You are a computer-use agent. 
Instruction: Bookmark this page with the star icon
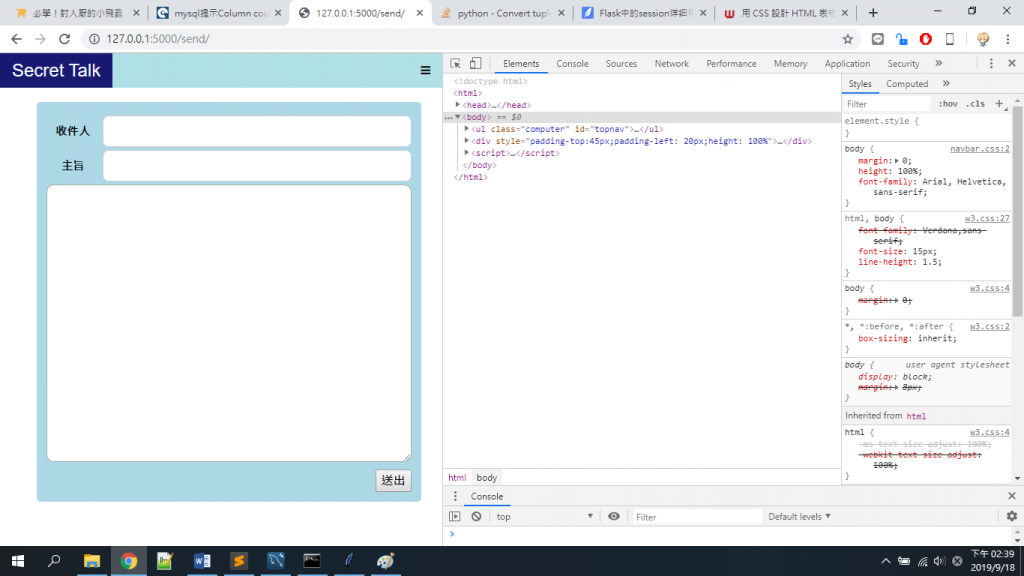click(848, 39)
